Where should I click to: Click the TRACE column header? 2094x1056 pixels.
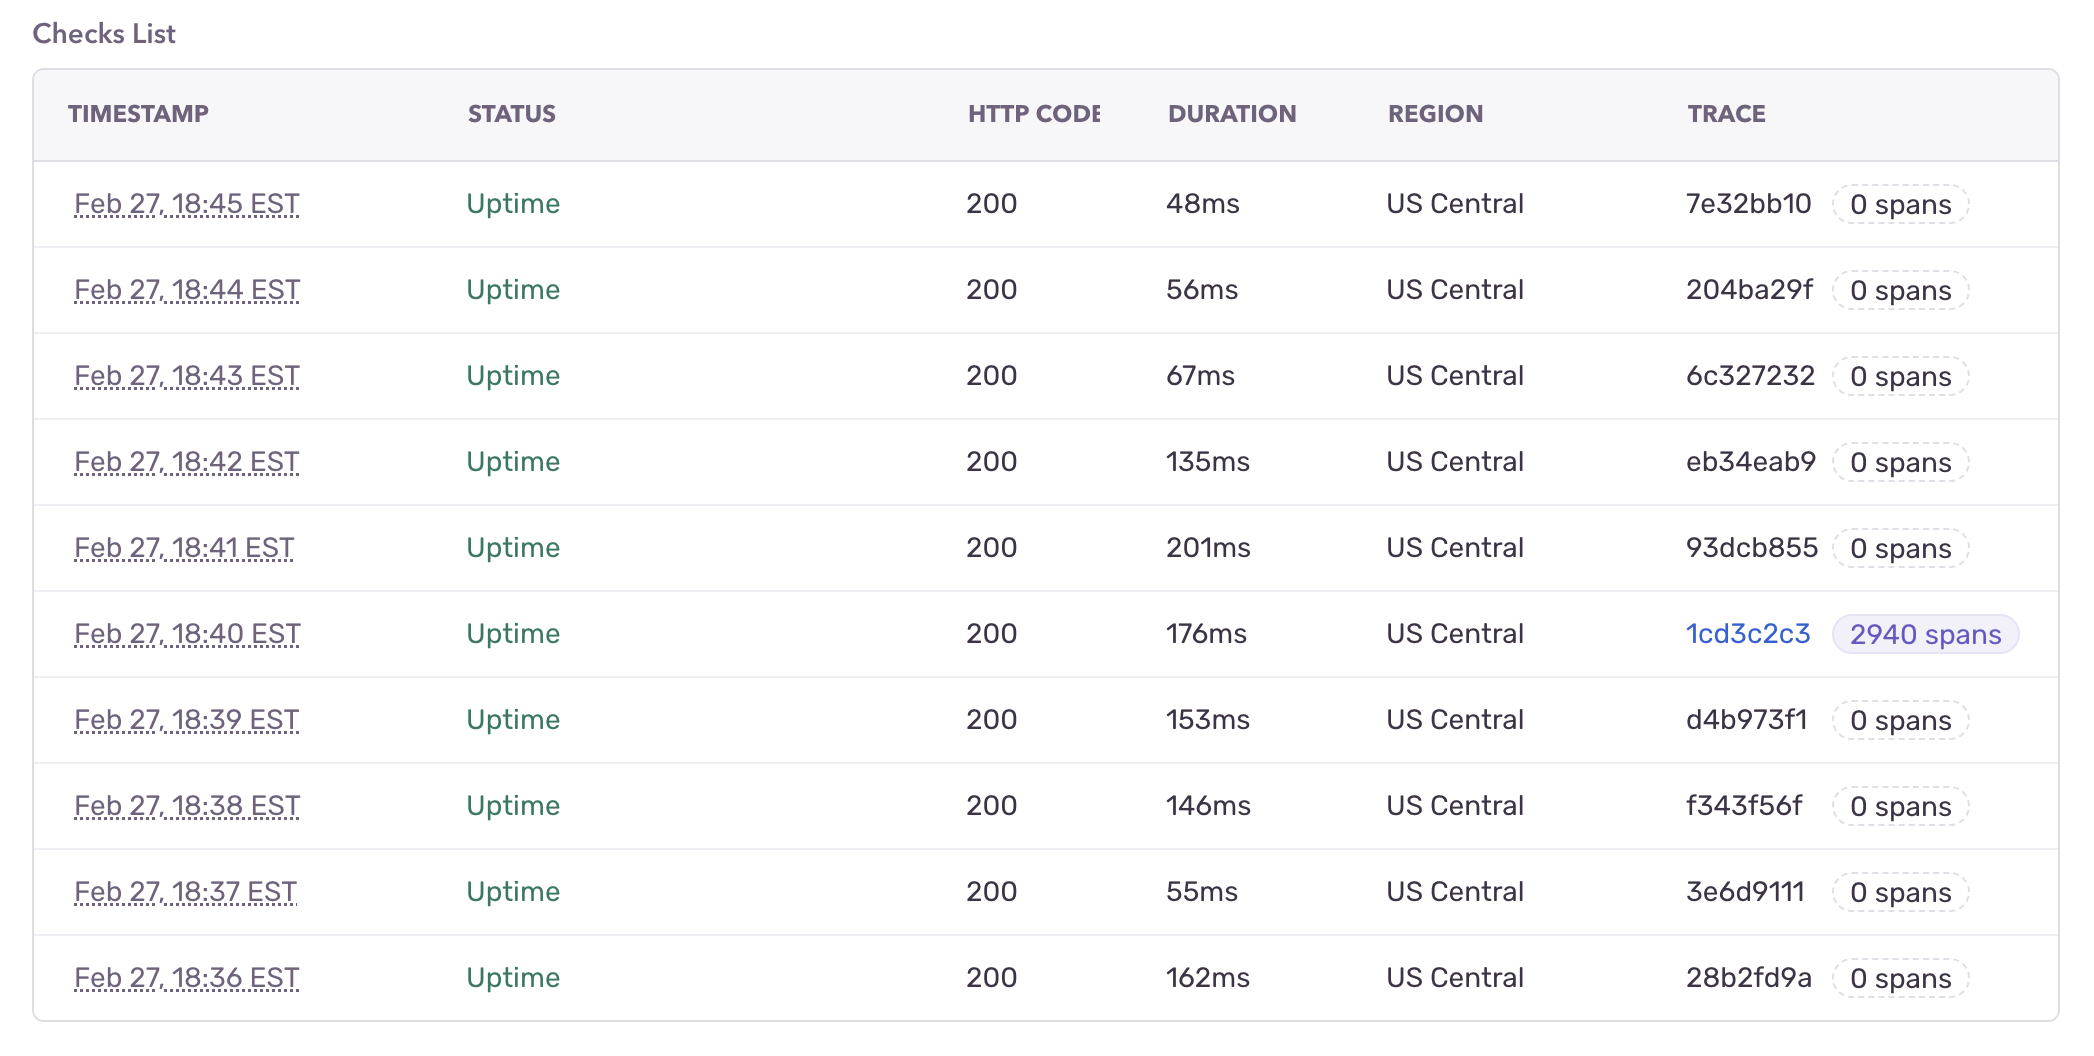click(1727, 114)
